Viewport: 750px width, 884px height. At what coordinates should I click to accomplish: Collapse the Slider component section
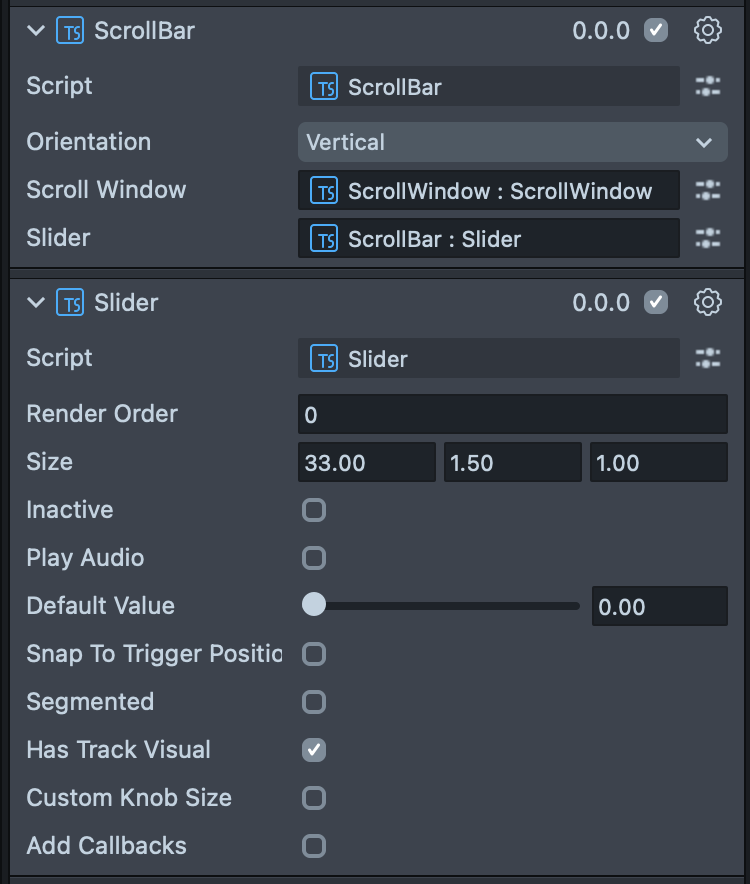tap(37, 302)
